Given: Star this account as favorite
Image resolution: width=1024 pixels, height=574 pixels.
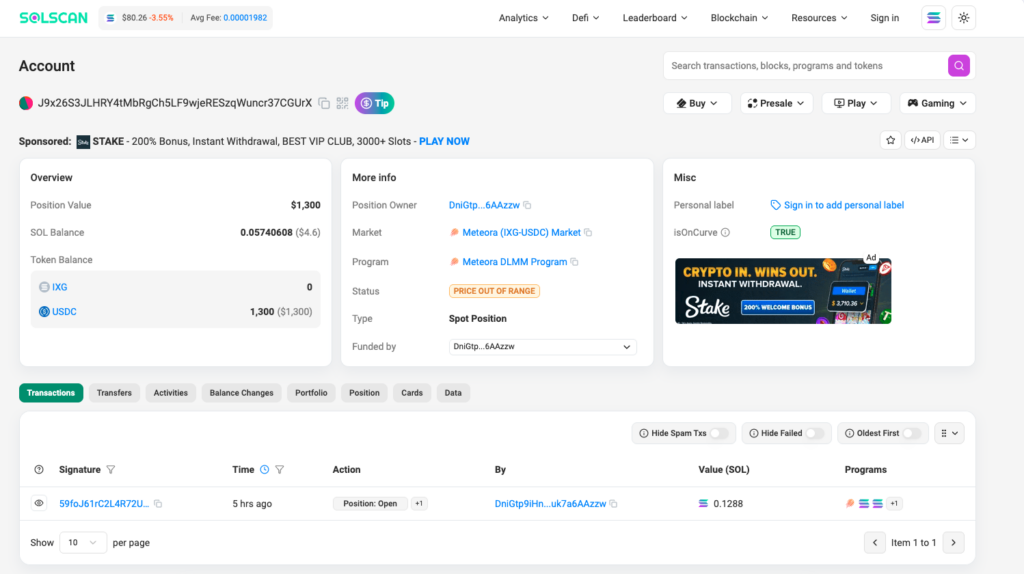Looking at the screenshot, I should pos(890,141).
